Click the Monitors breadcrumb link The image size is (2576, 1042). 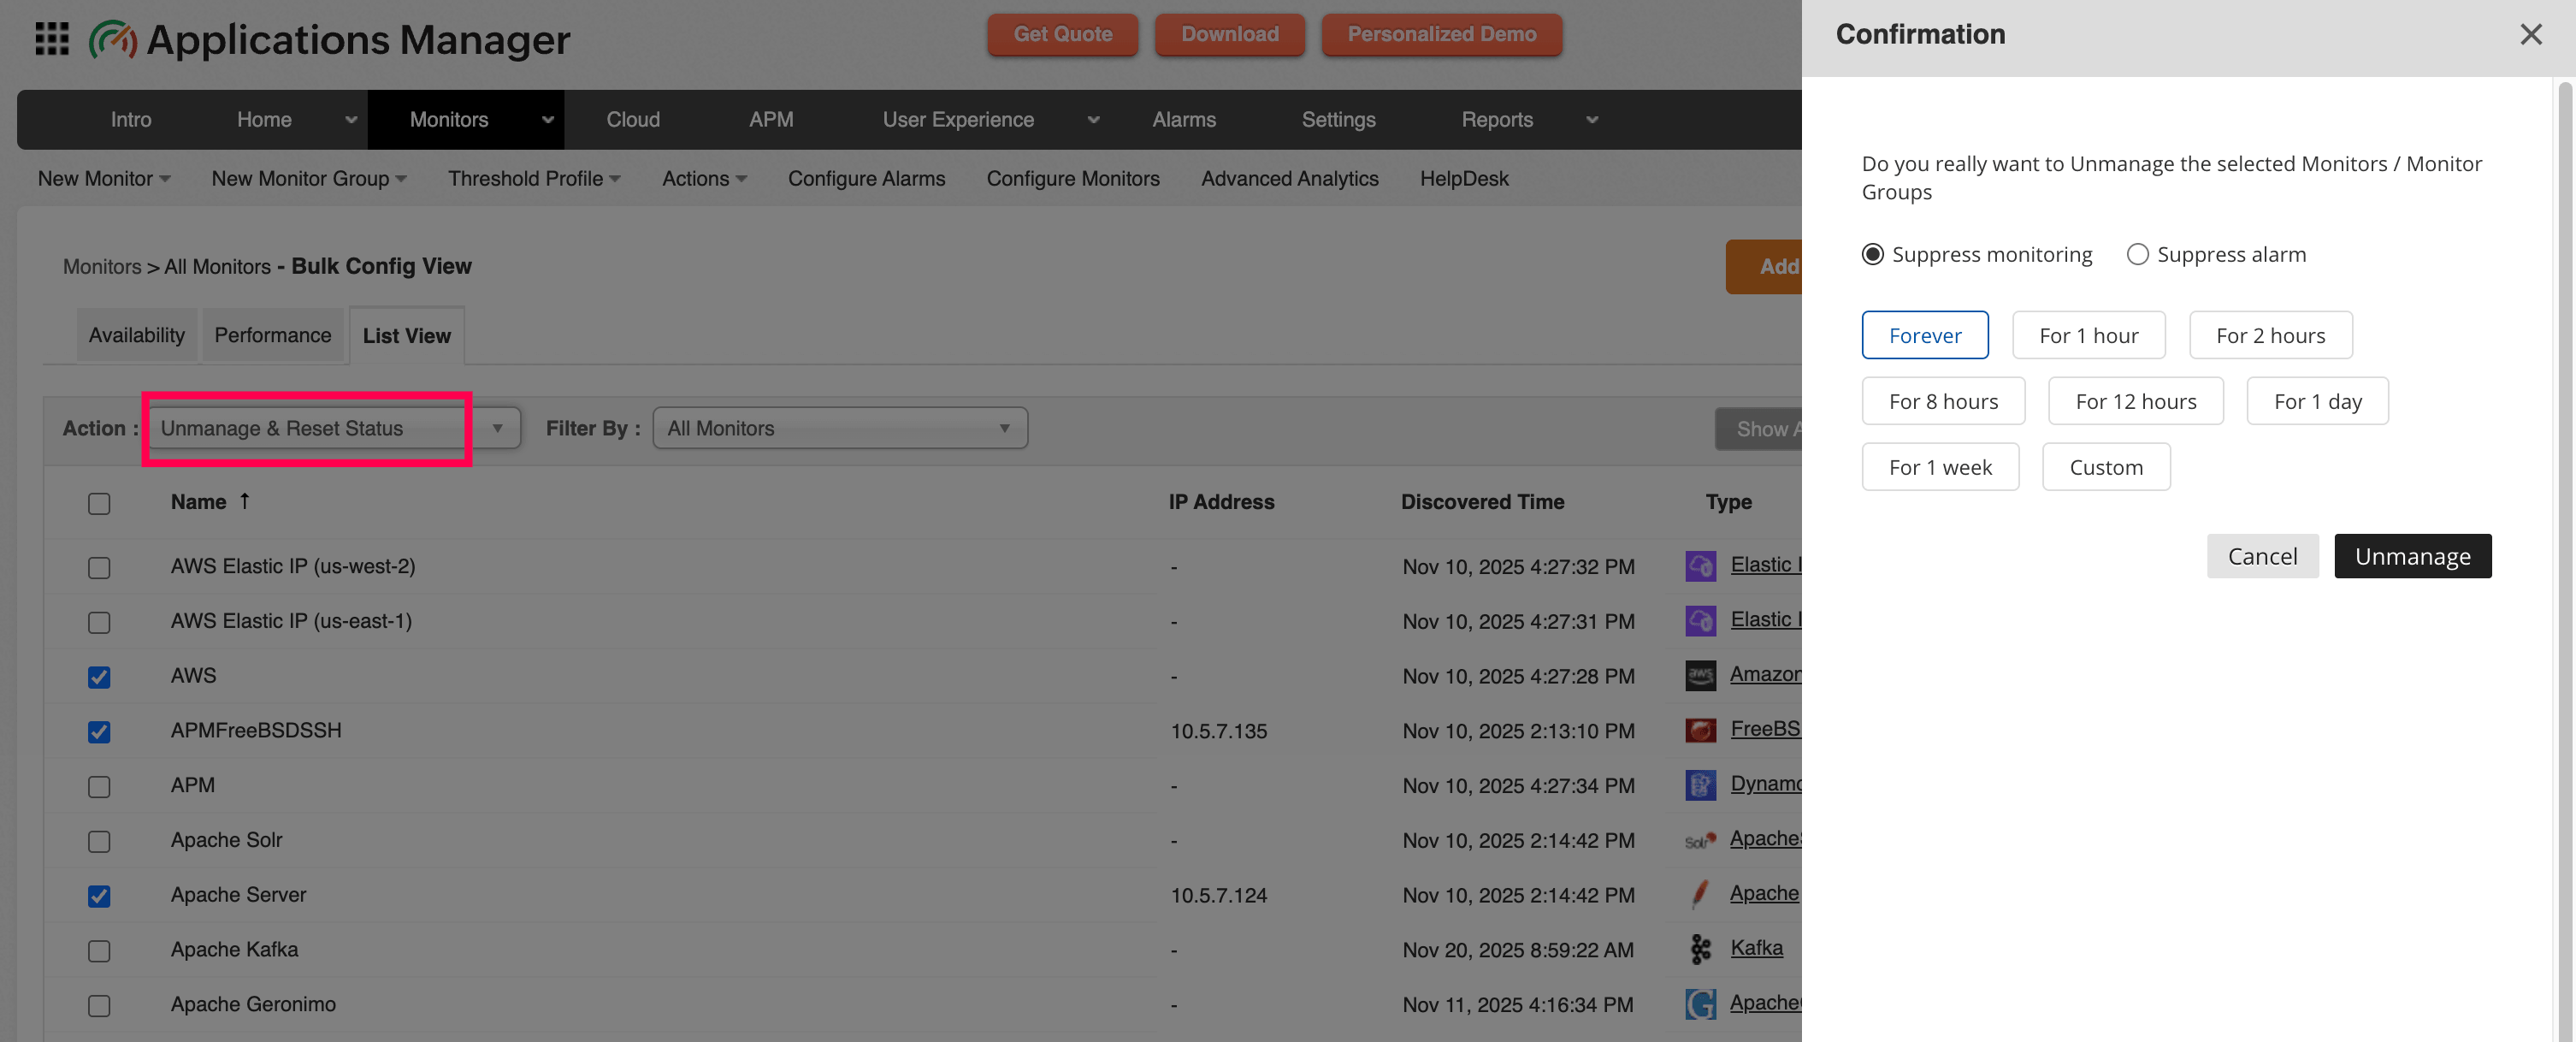tap(102, 267)
